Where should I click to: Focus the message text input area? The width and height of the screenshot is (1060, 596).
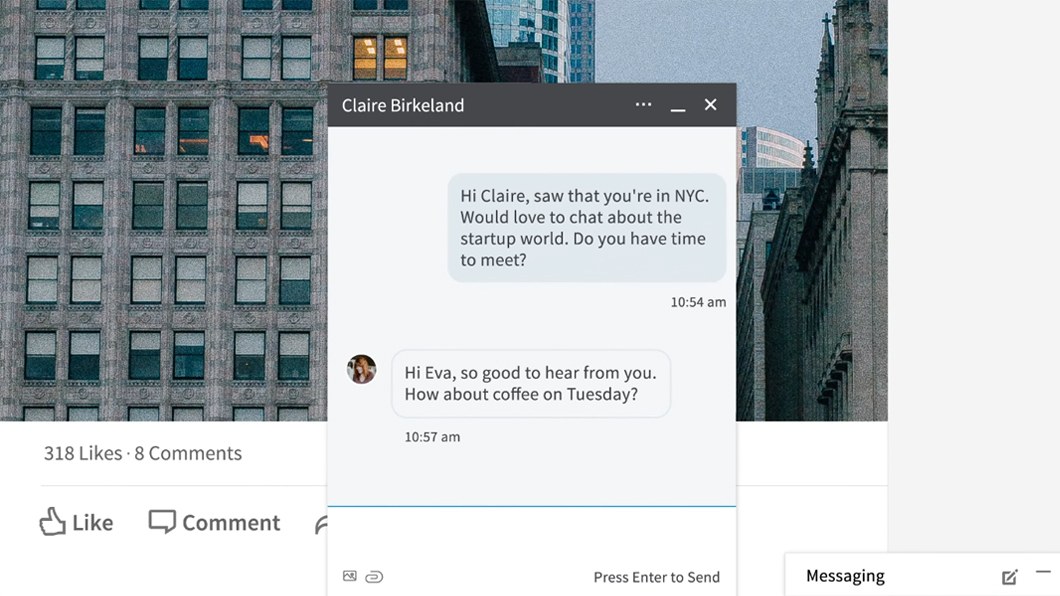531,535
